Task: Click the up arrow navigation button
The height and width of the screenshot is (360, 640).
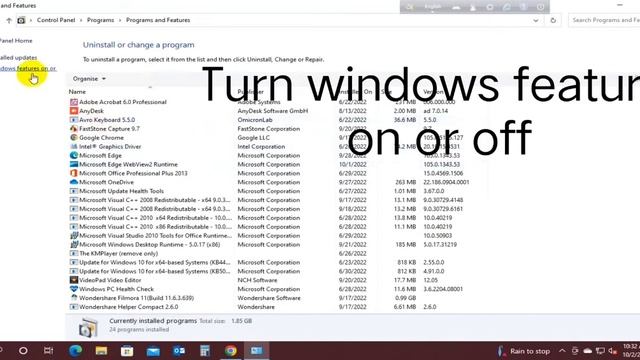Action: [x=9, y=20]
